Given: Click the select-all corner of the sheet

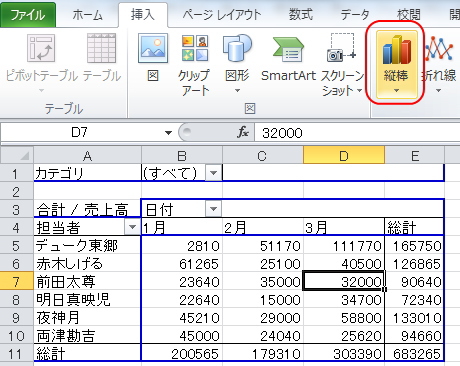Looking at the screenshot, I should [x=17, y=155].
